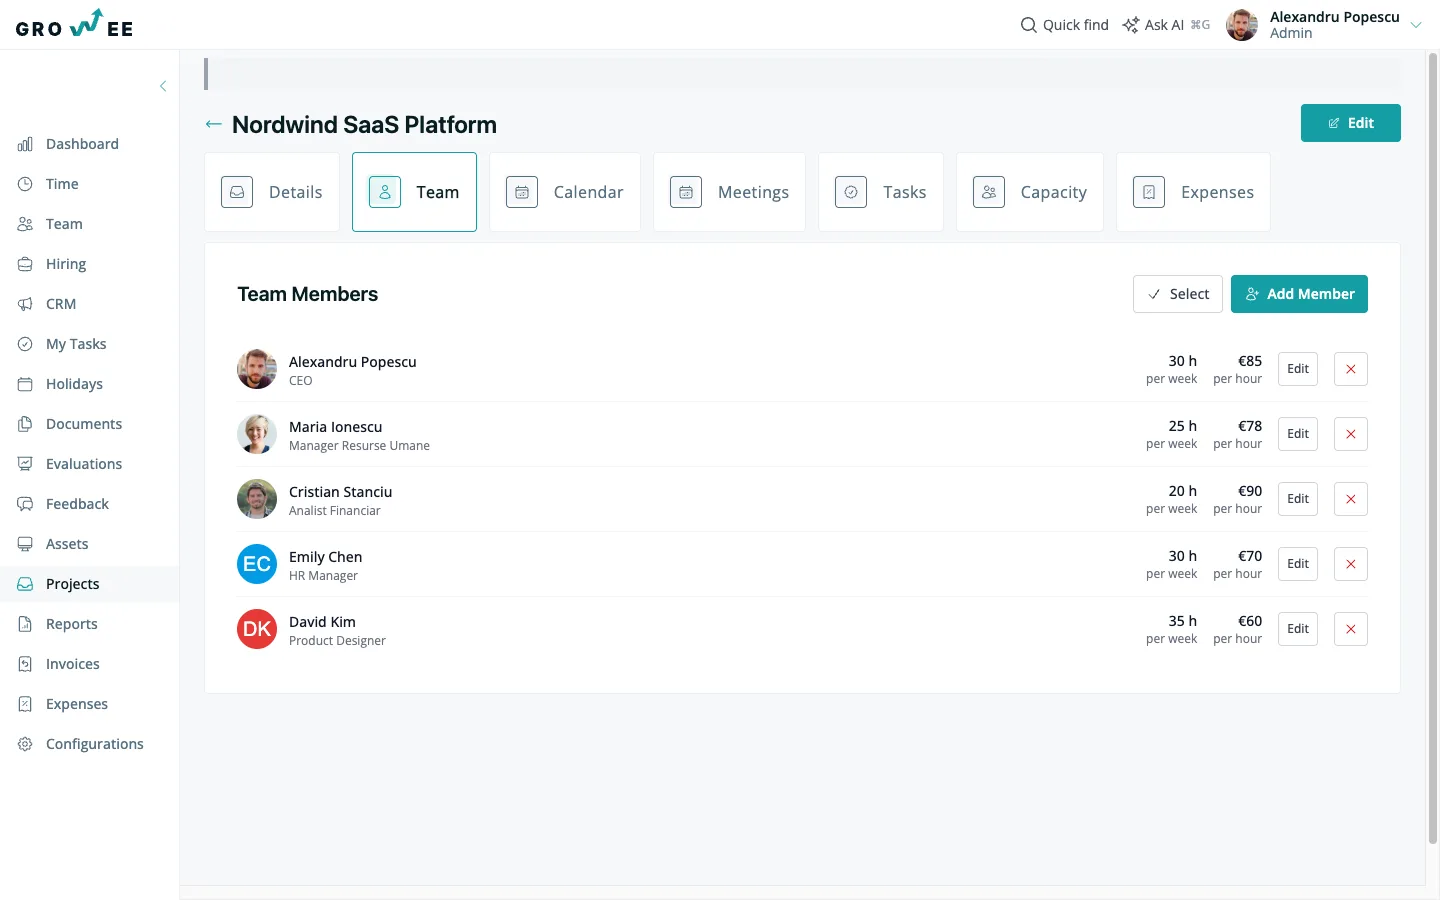Edit Emily Chen's team entry

1298,564
